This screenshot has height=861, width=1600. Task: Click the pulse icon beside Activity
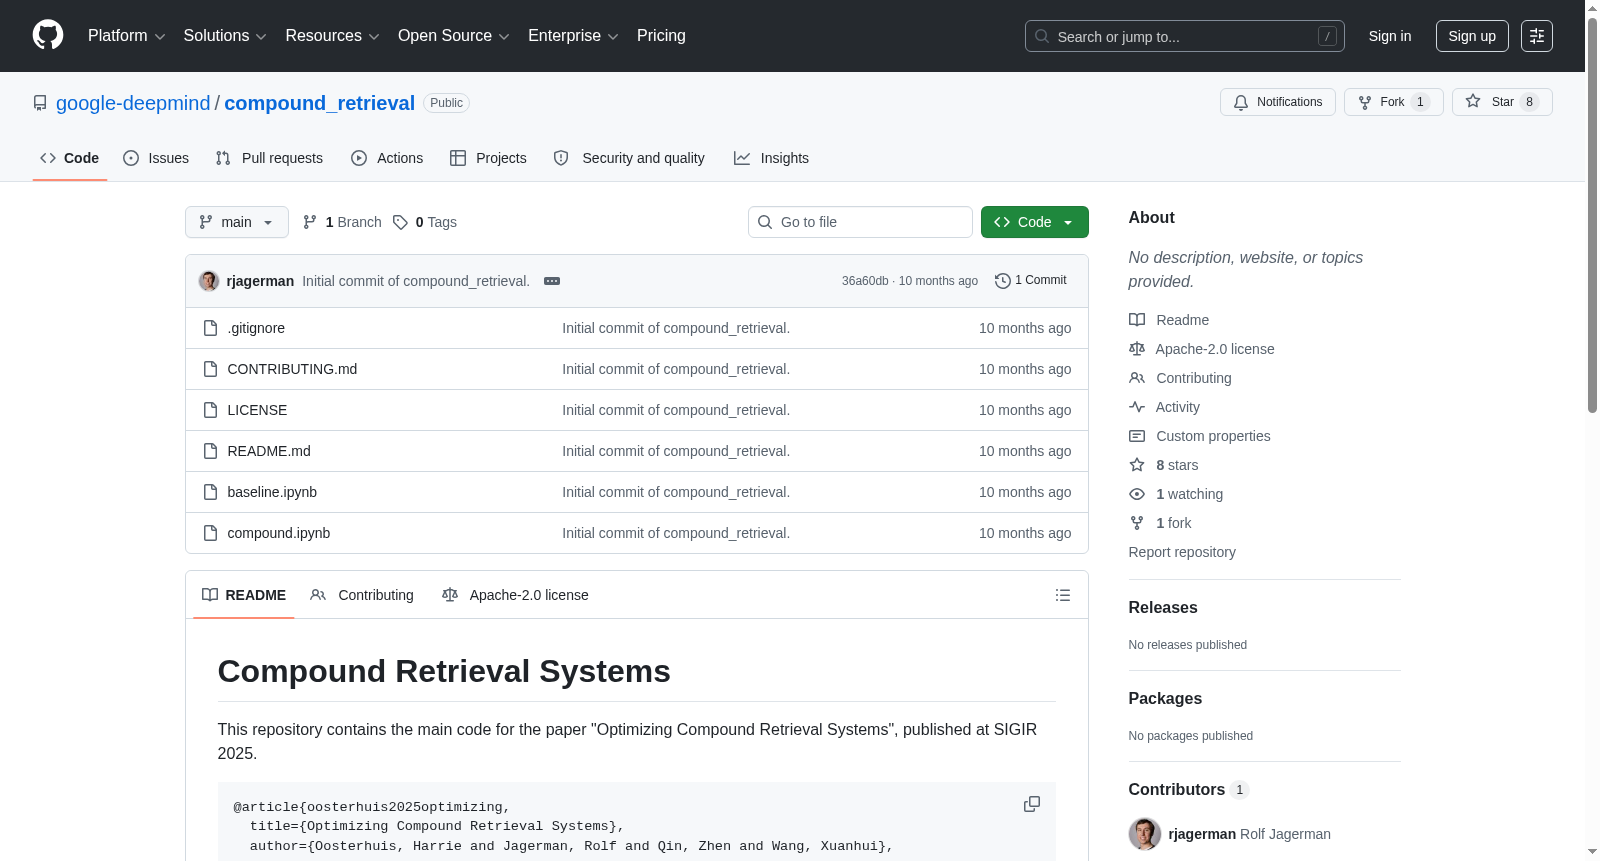1137,407
